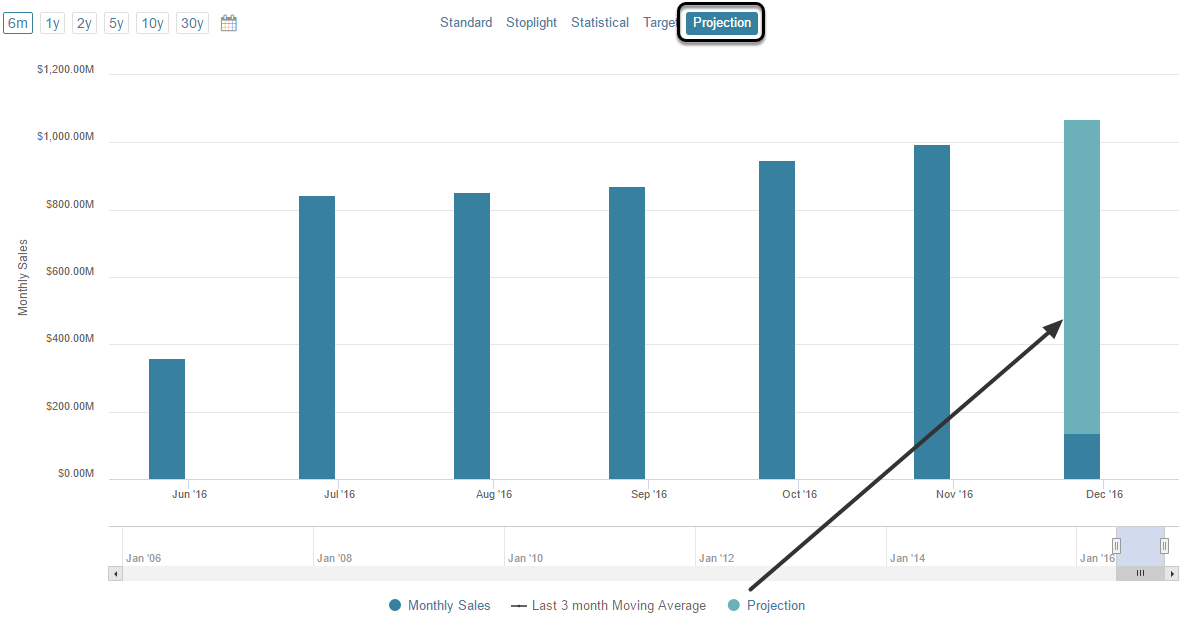Click the left arrow on the bottom scrollbar
This screenshot has height=634, width=1193.
pos(115,573)
